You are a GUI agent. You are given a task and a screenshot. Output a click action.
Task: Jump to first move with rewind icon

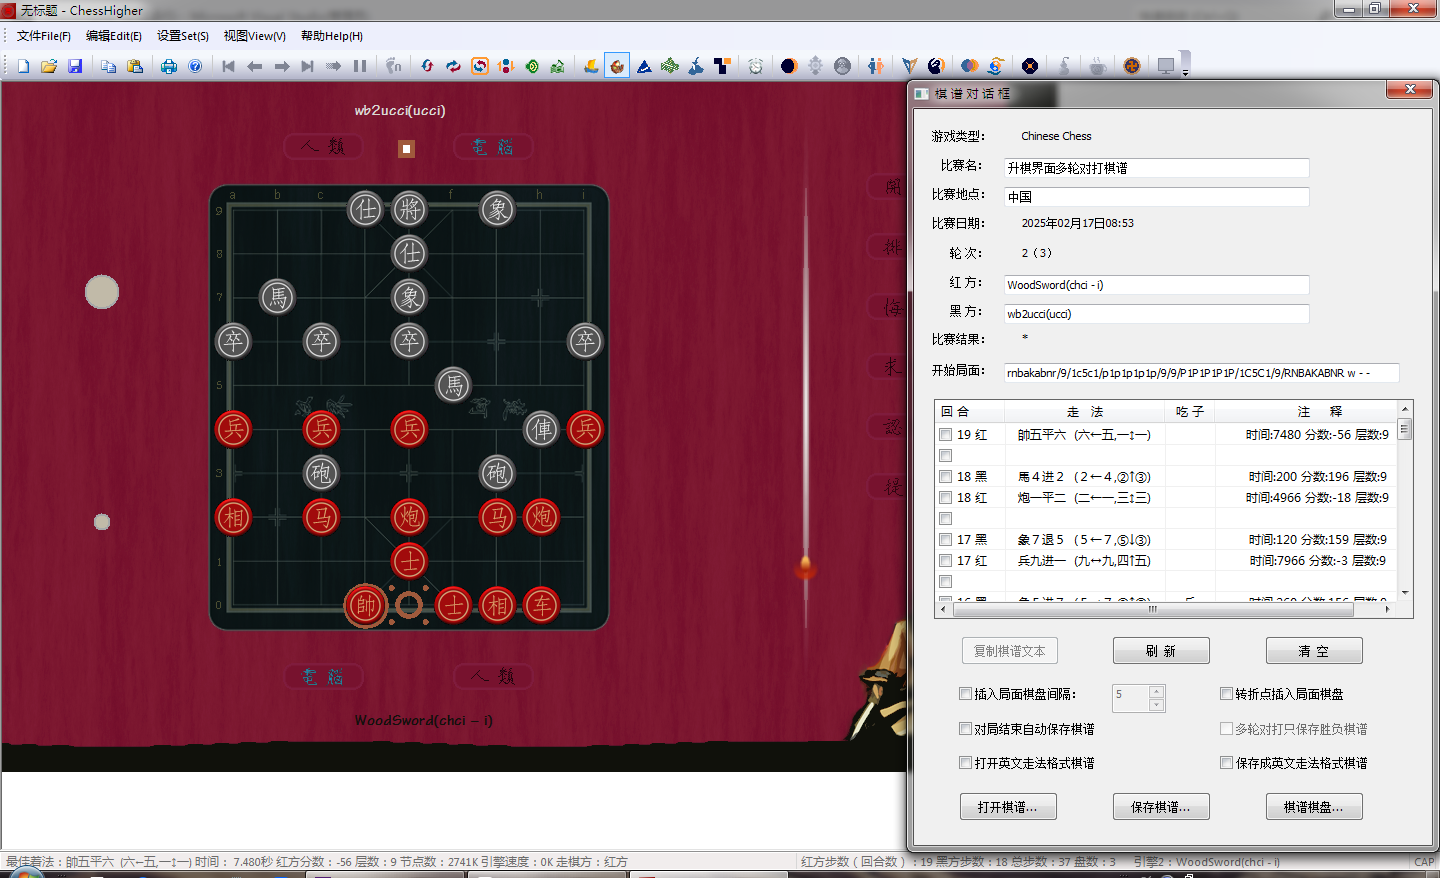click(x=228, y=66)
